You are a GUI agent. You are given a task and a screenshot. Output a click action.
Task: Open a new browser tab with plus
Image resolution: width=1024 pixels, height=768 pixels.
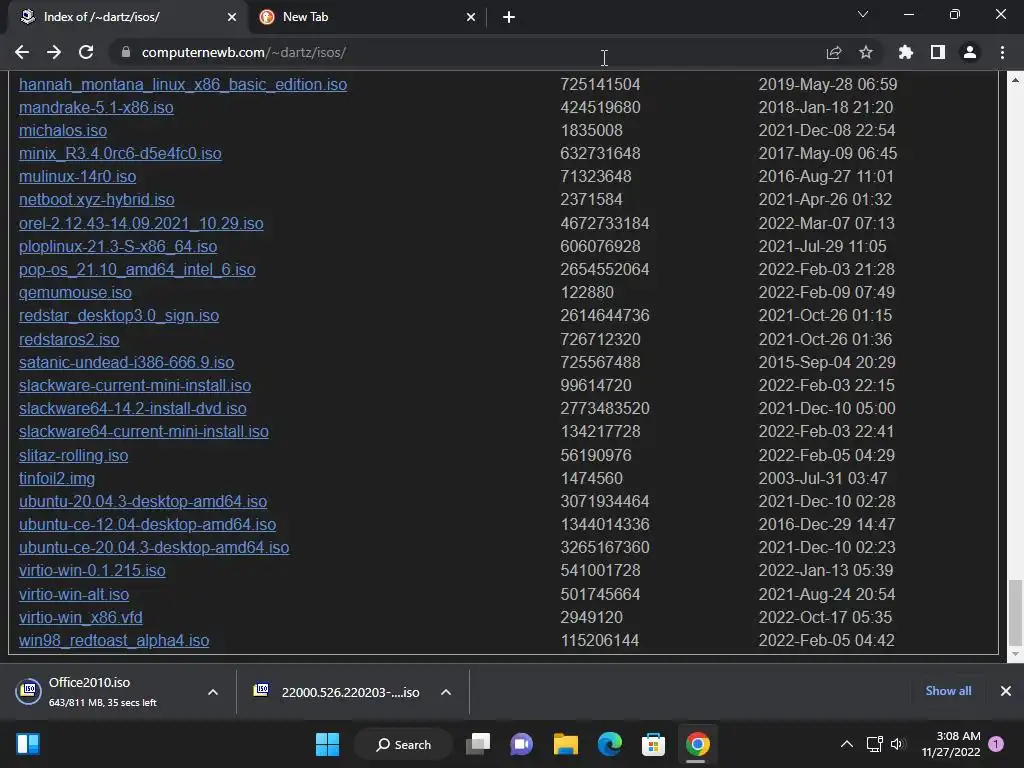coord(509,17)
